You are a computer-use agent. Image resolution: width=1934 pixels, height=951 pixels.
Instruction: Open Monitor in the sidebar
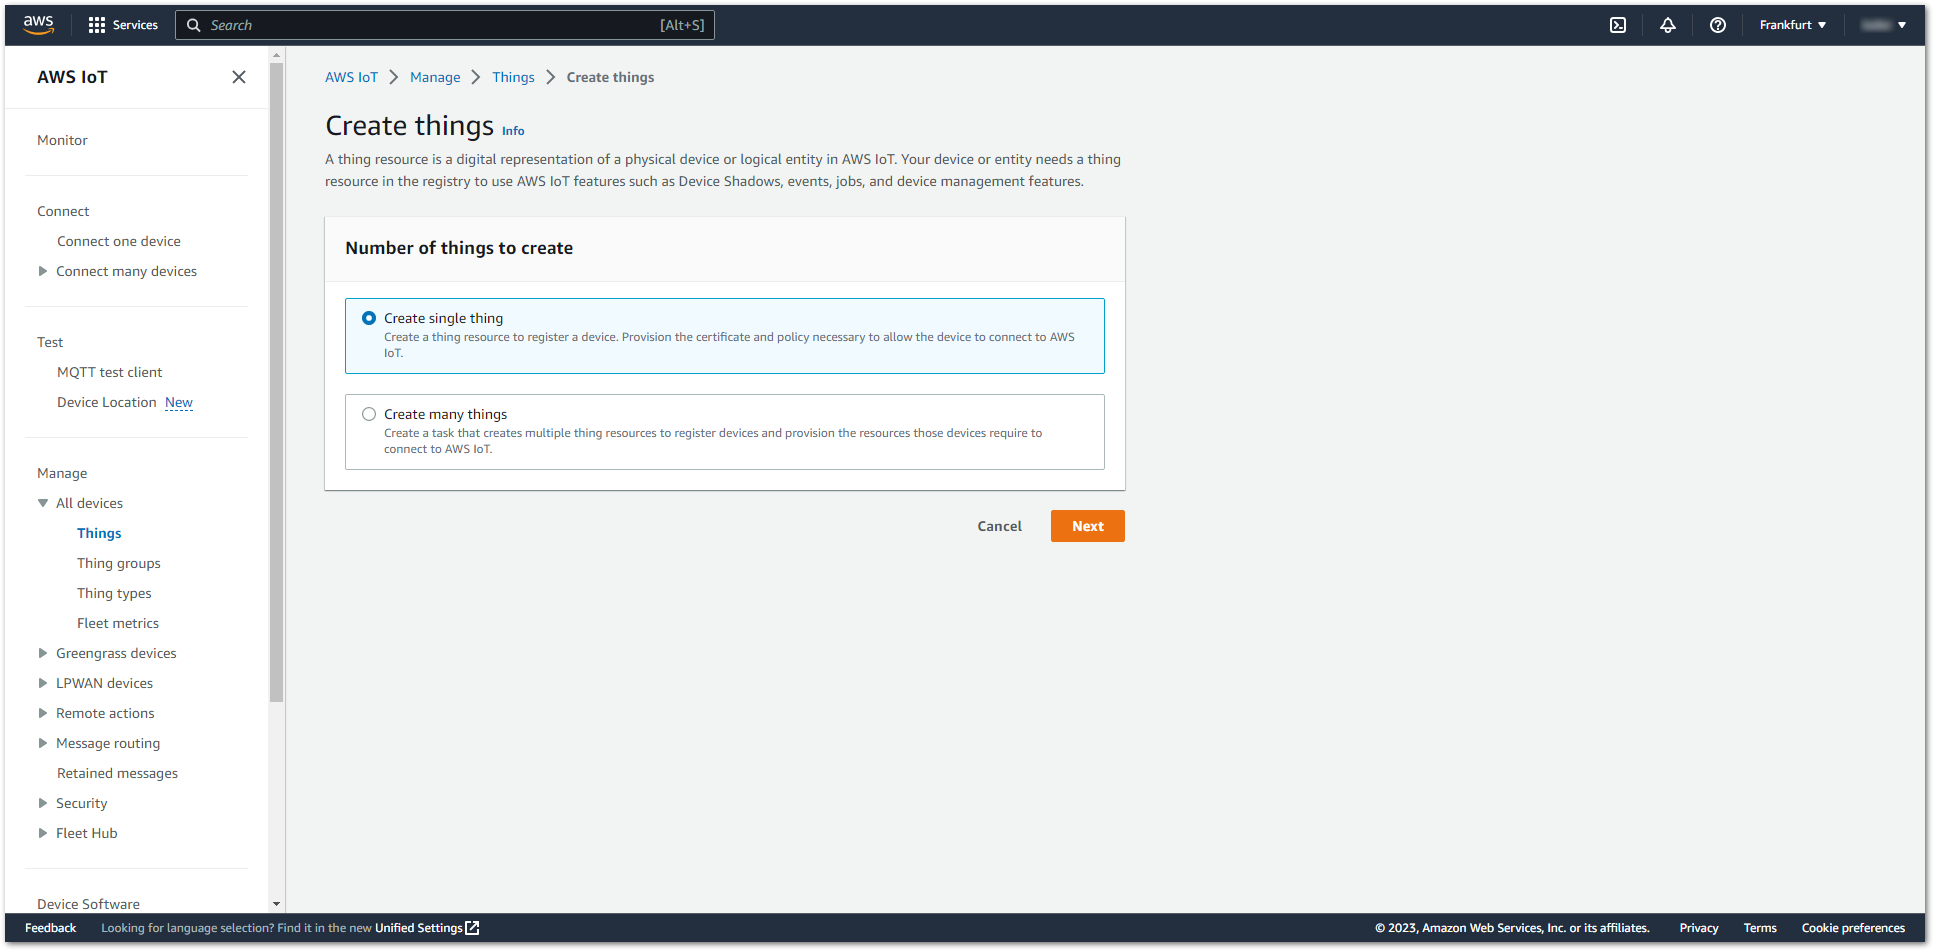(62, 140)
